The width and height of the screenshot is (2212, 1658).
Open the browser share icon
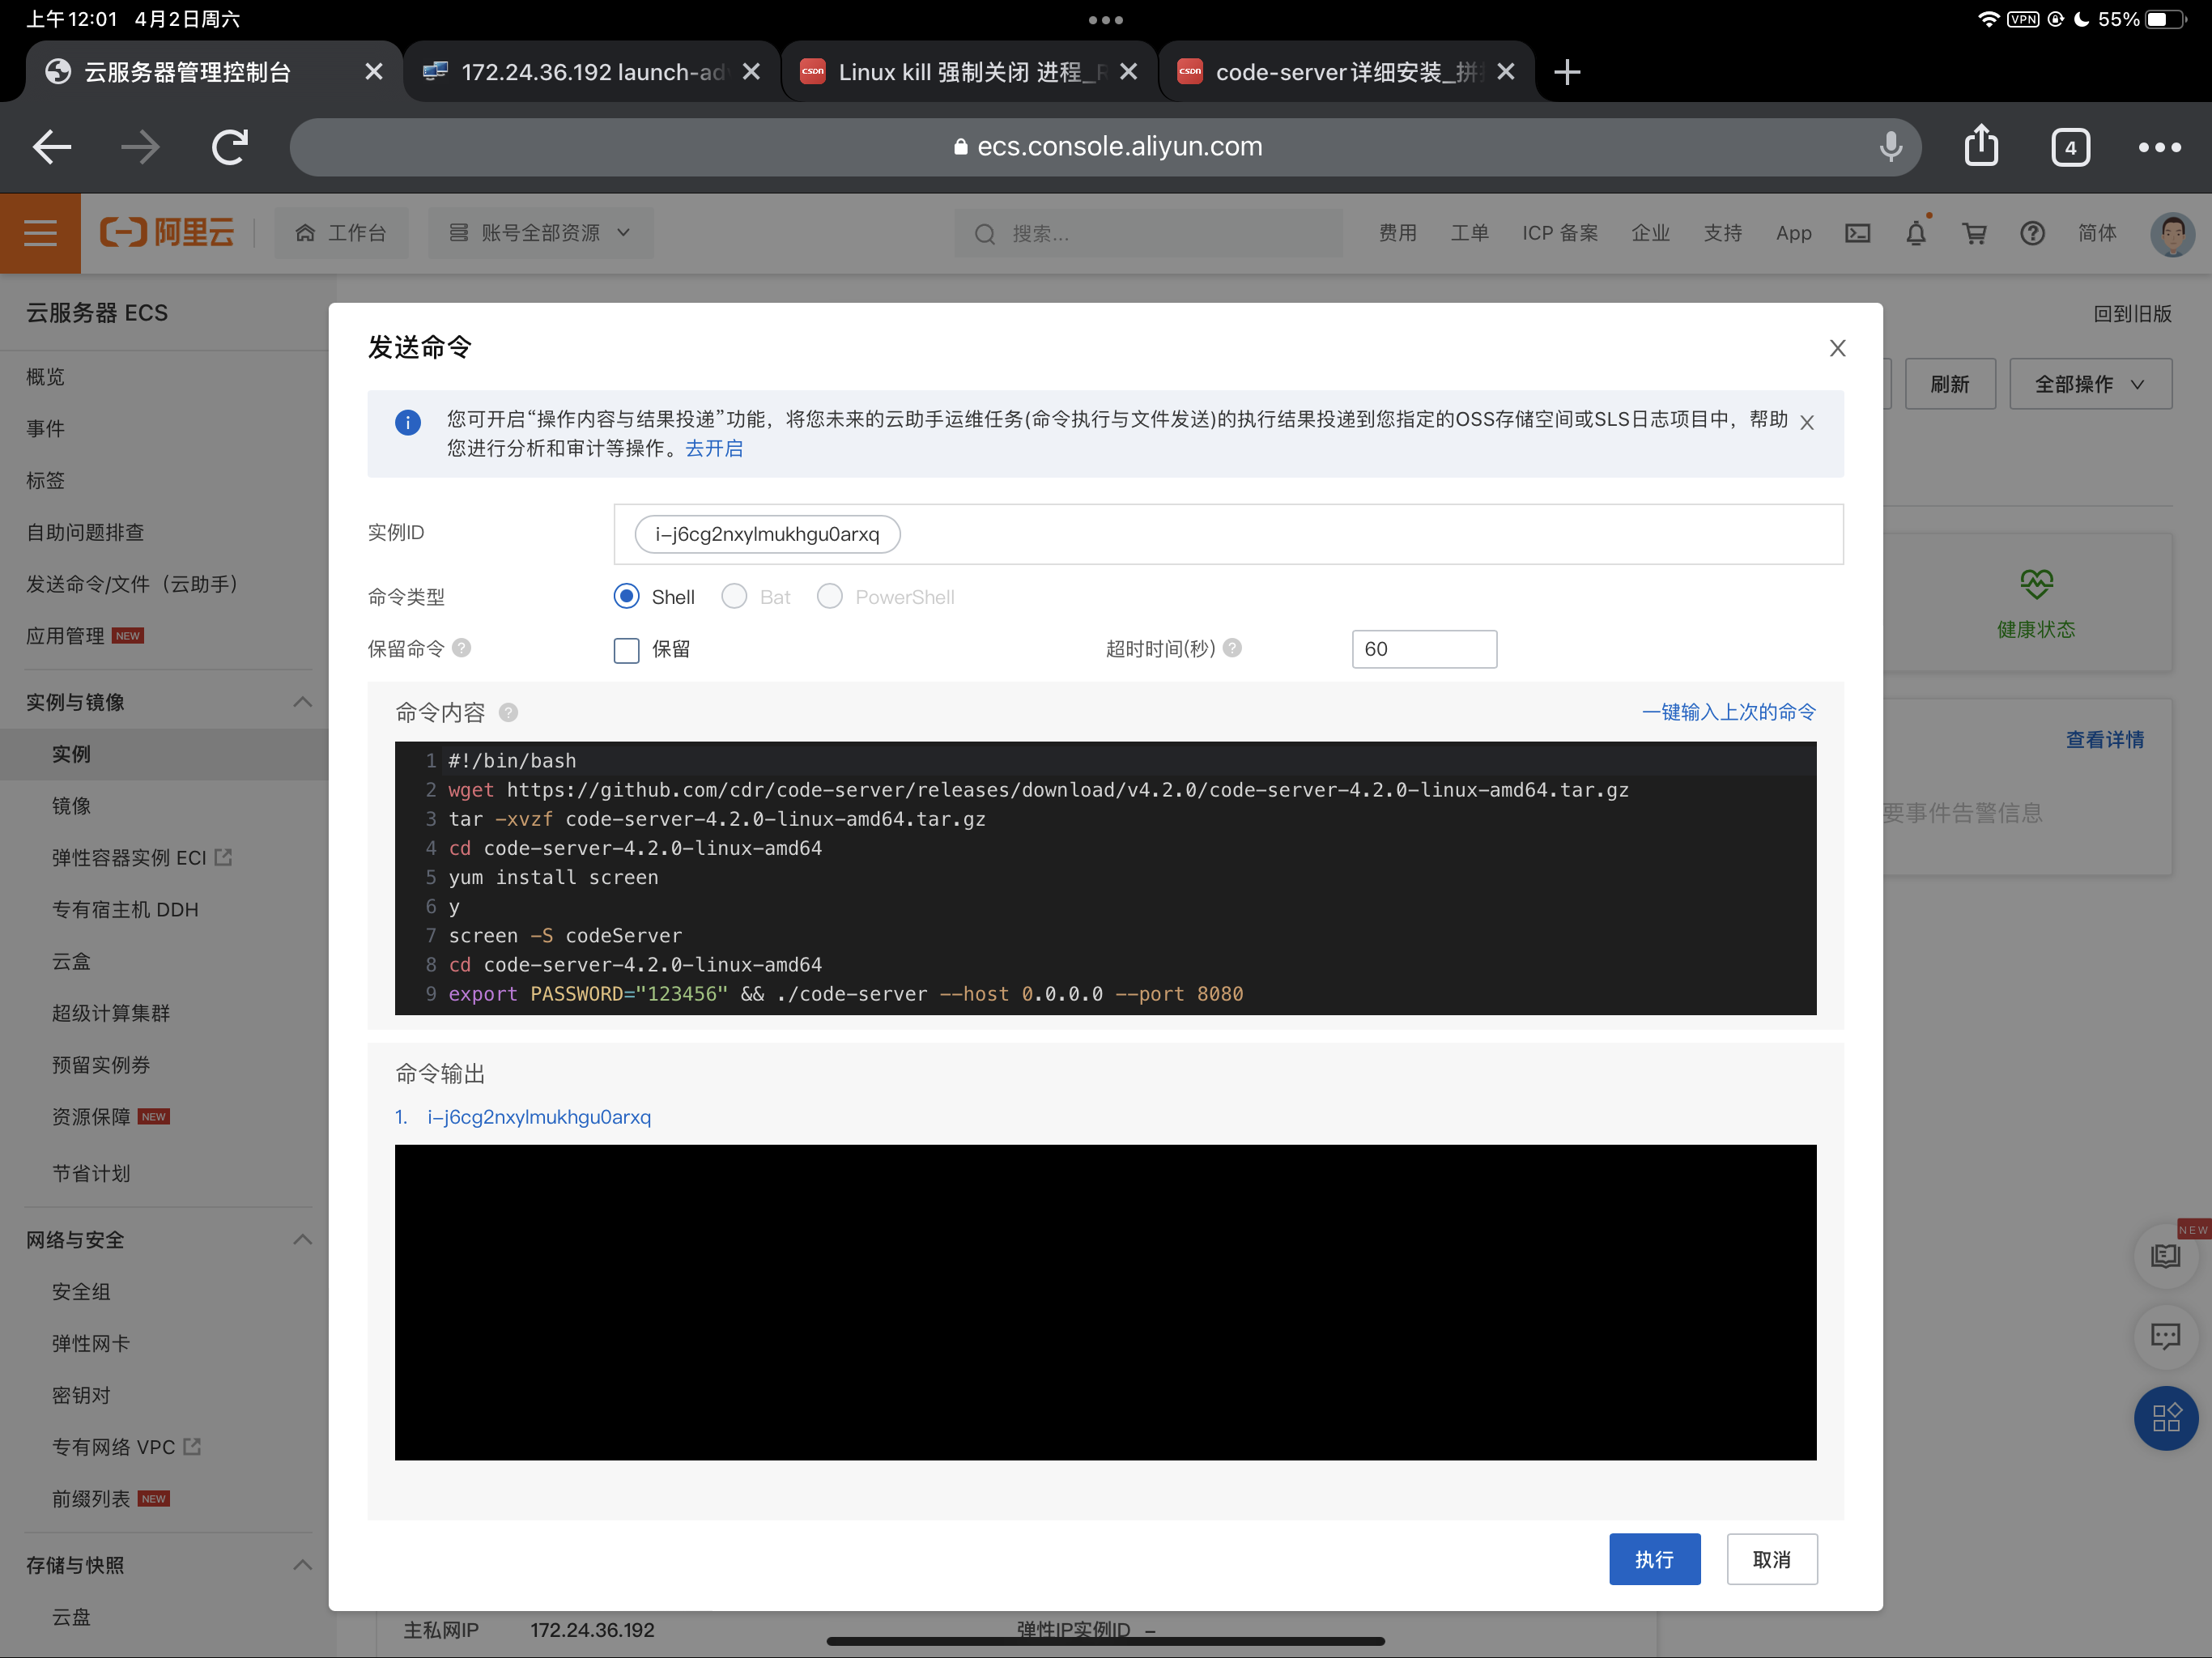[x=1981, y=147]
